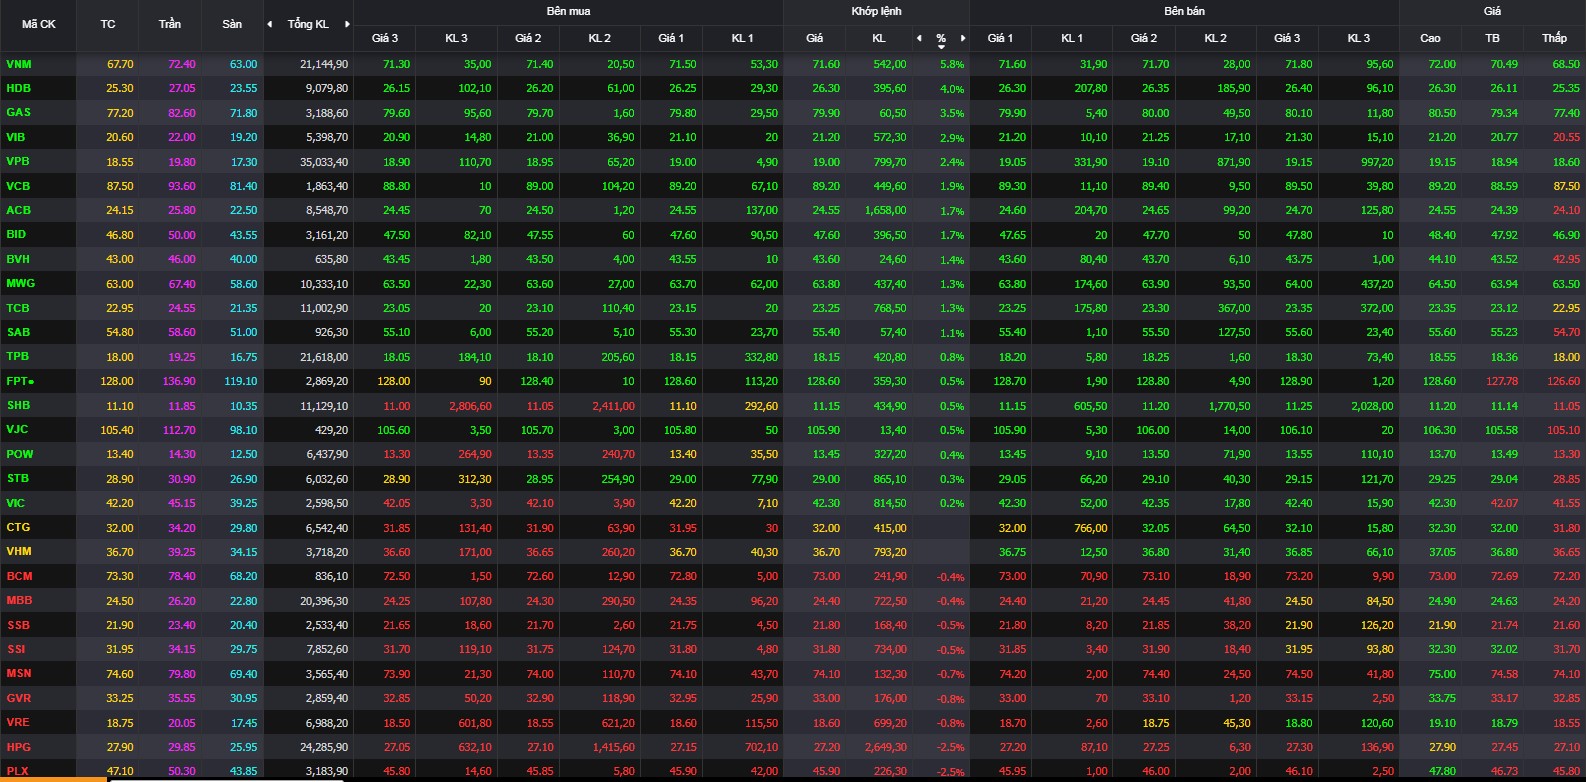Open the BID stock symbol
1586x782 pixels.
16,234
